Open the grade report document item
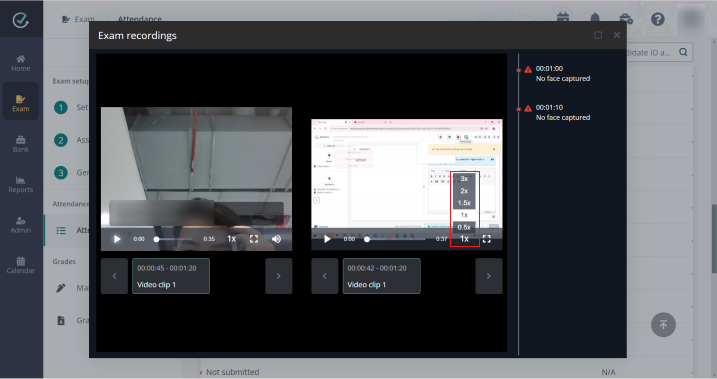Viewport: 717px width, 379px height. (x=61, y=320)
